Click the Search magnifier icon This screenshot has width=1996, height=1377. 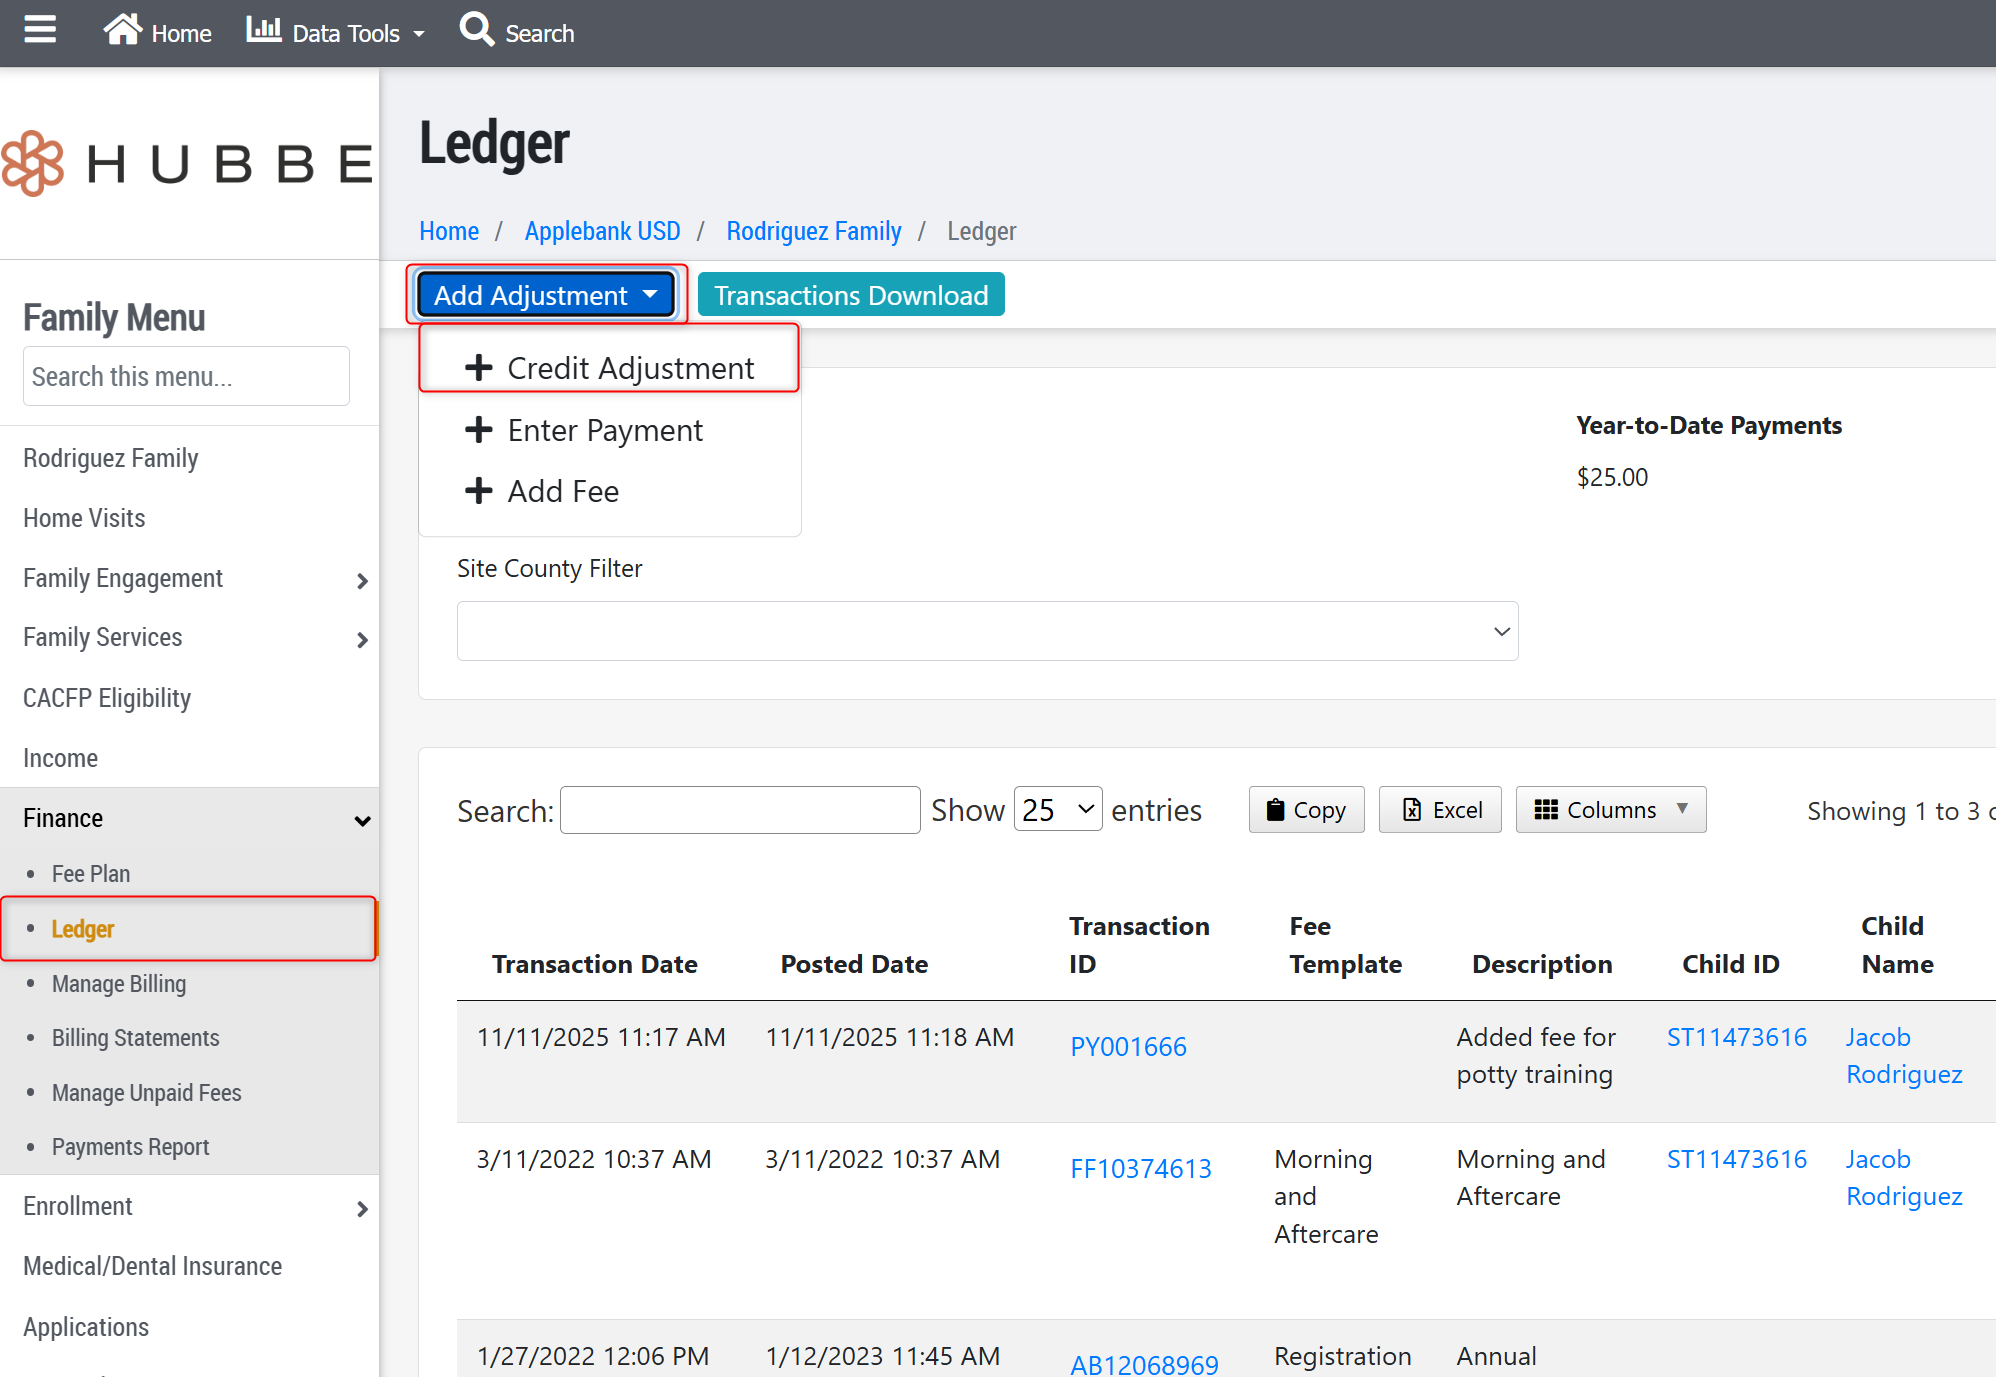click(476, 29)
